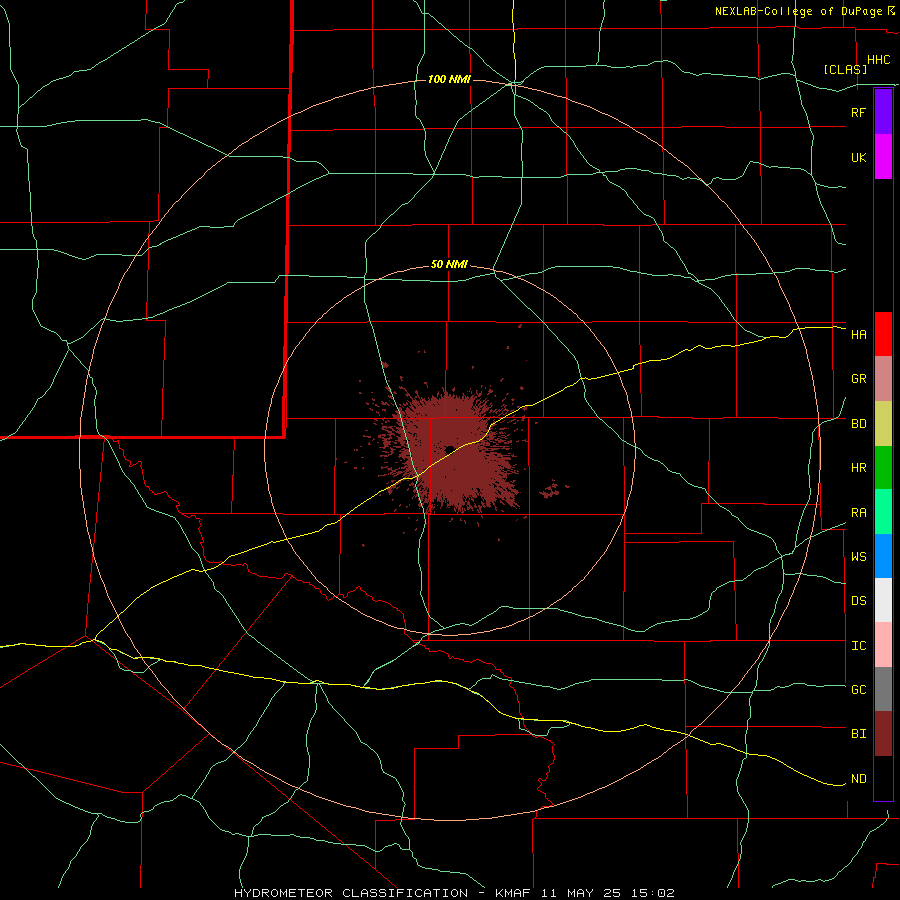Click the DS legend label
The width and height of the screenshot is (900, 900).
tap(858, 601)
